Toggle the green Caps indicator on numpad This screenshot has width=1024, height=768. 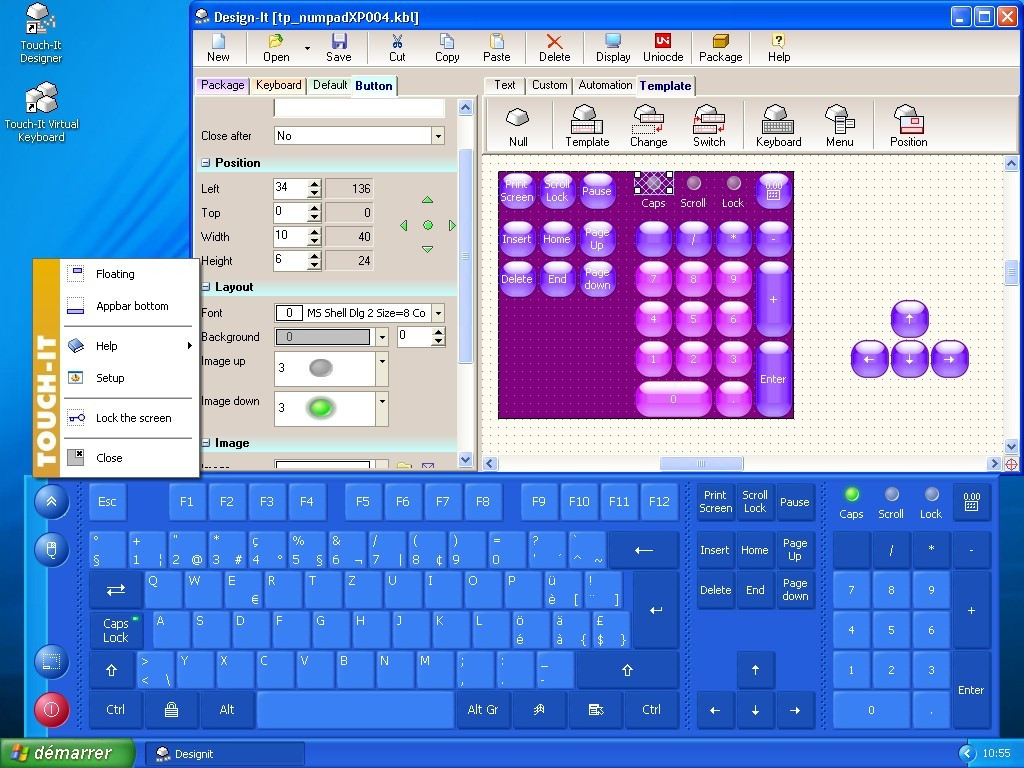click(852, 494)
